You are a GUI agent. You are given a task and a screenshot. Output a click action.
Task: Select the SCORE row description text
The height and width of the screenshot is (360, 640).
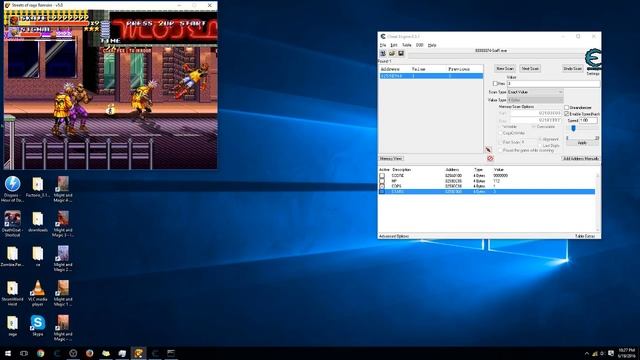point(398,176)
